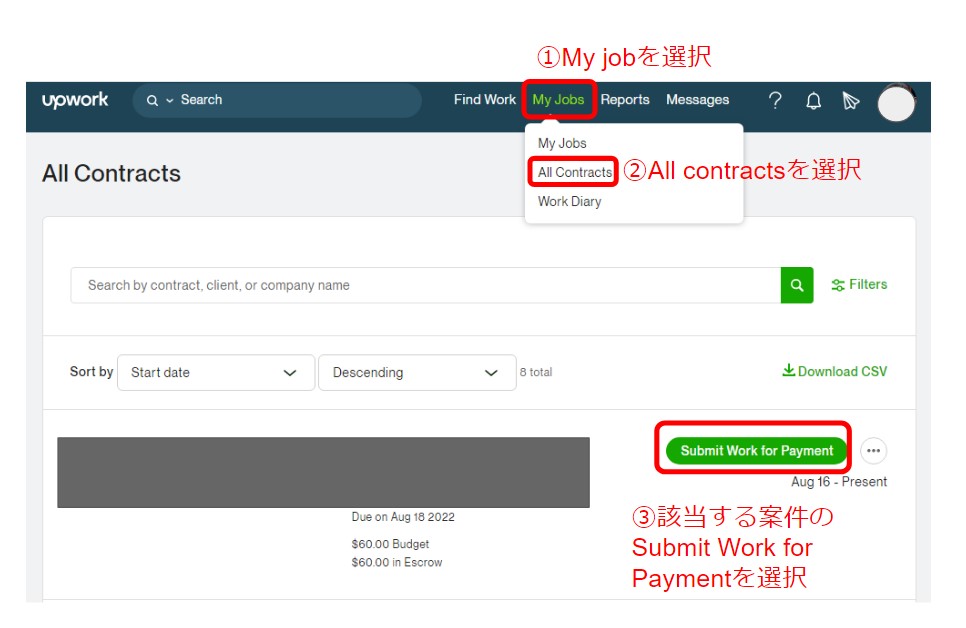This screenshot has width=966, height=628.
Task: Open the search type chevron in top bar
Action: [169, 100]
